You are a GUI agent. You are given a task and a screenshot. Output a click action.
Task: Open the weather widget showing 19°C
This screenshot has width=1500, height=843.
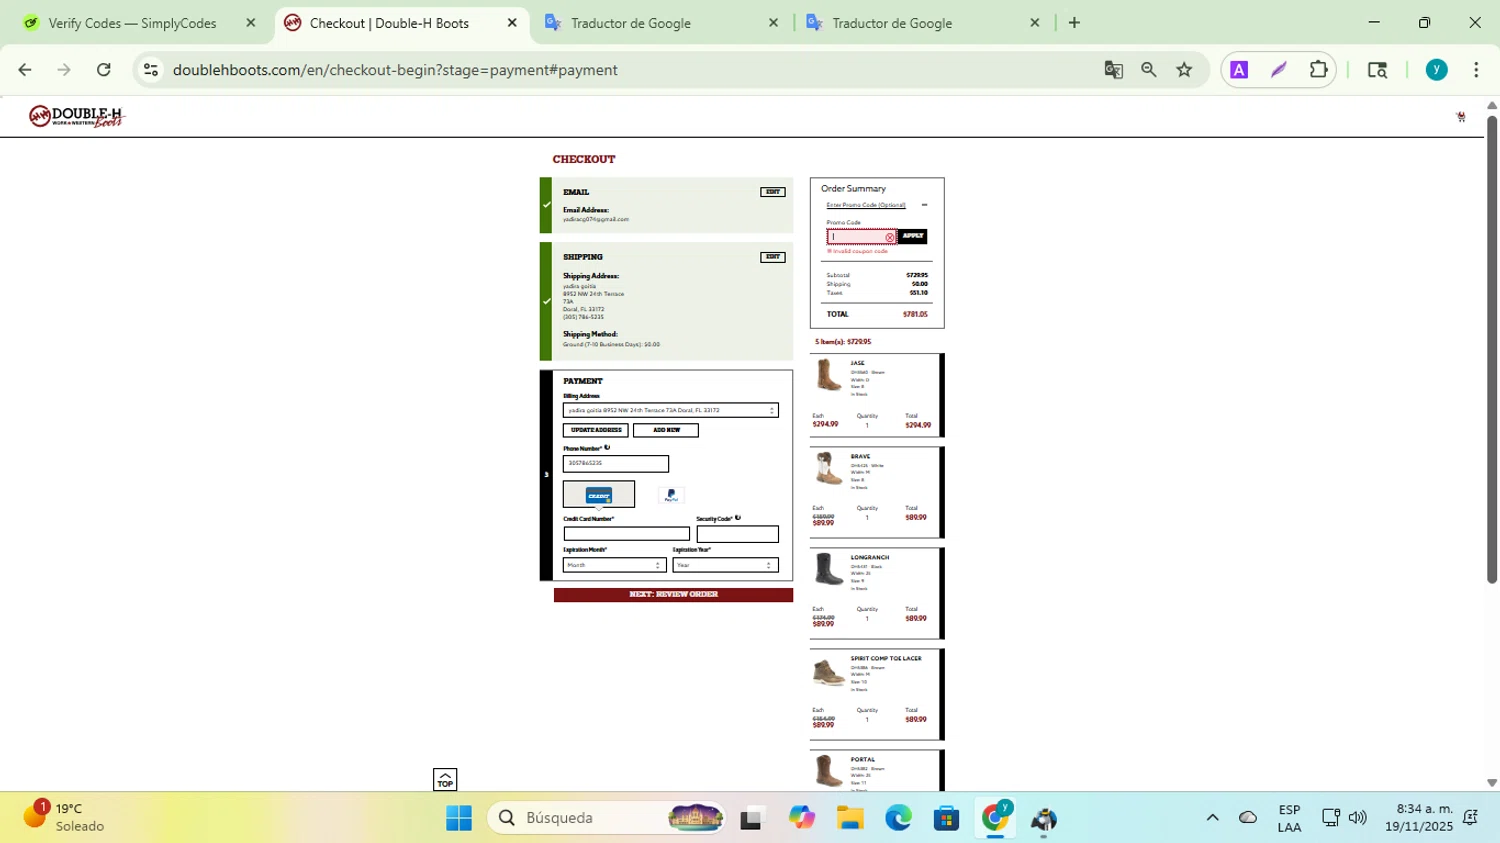64,817
